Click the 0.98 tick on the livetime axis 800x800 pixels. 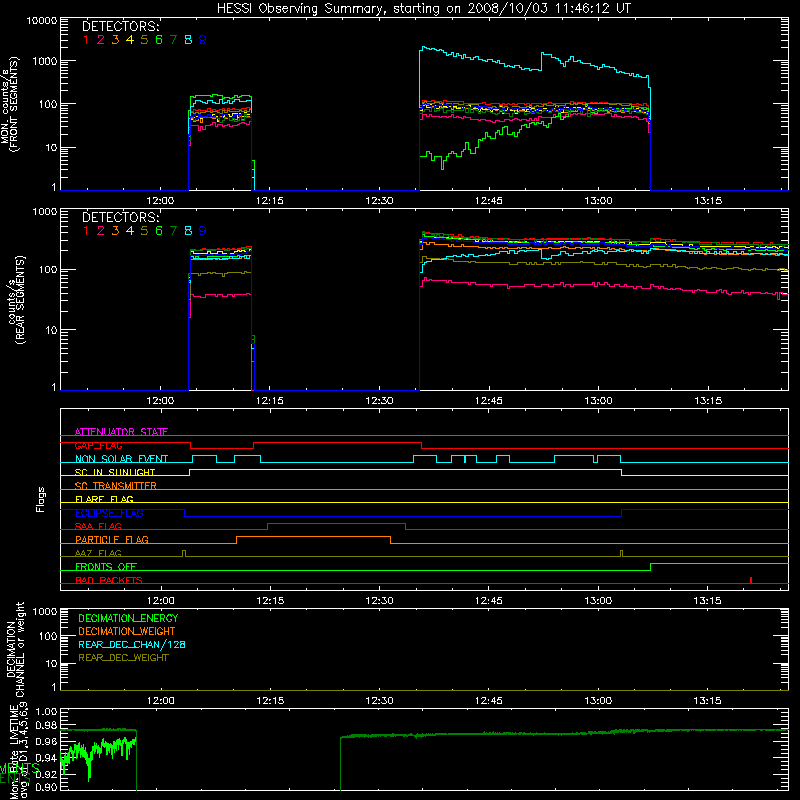tap(46, 725)
